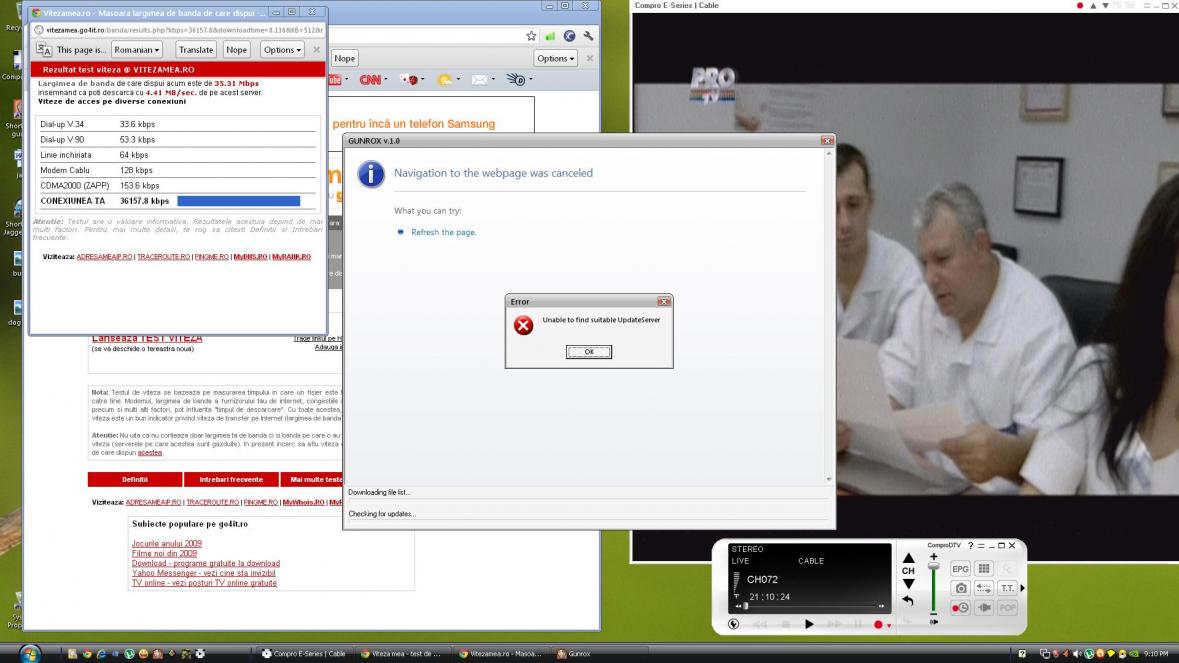Bookmark the page with the star icon

[531, 36]
